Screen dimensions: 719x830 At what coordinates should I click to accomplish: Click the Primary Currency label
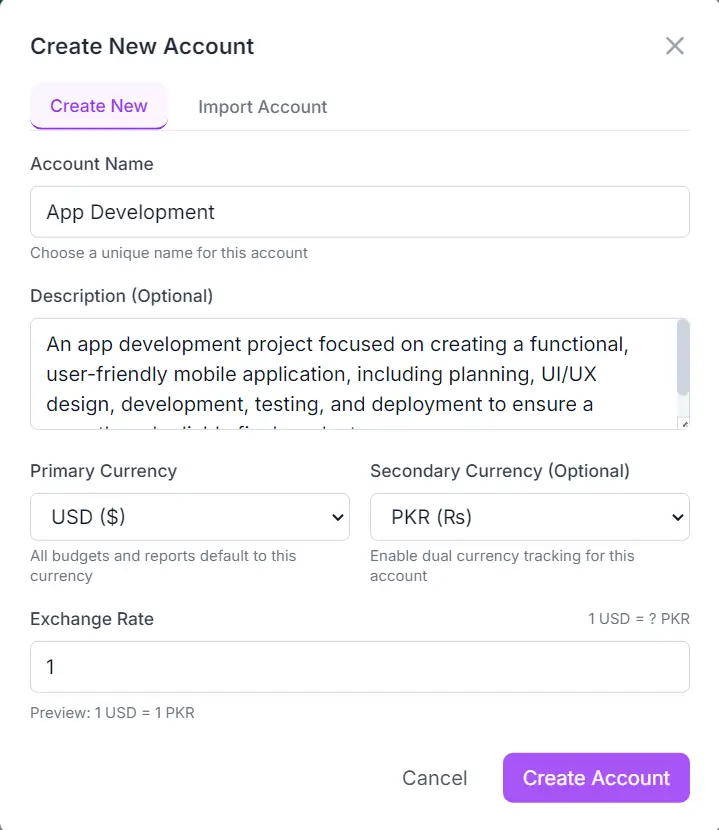(104, 471)
